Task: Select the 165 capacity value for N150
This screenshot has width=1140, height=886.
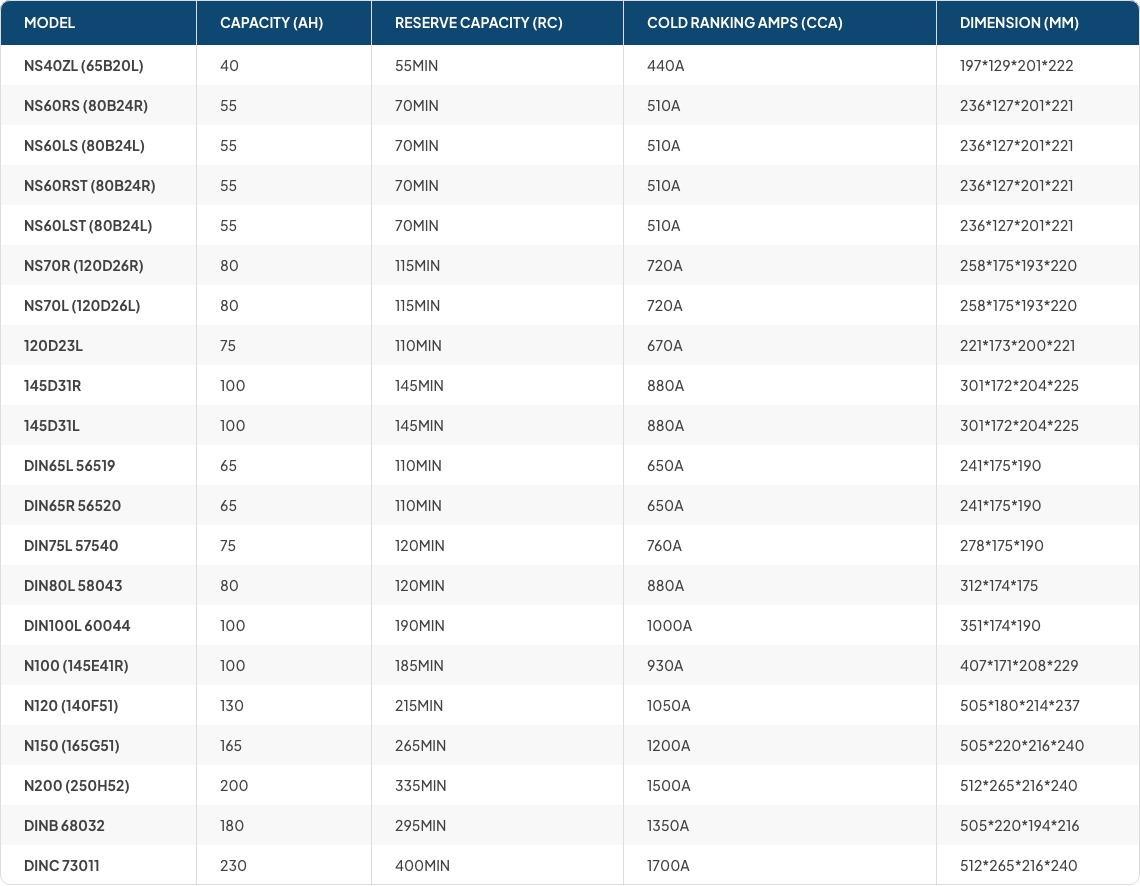Action: pyautogui.click(x=232, y=746)
